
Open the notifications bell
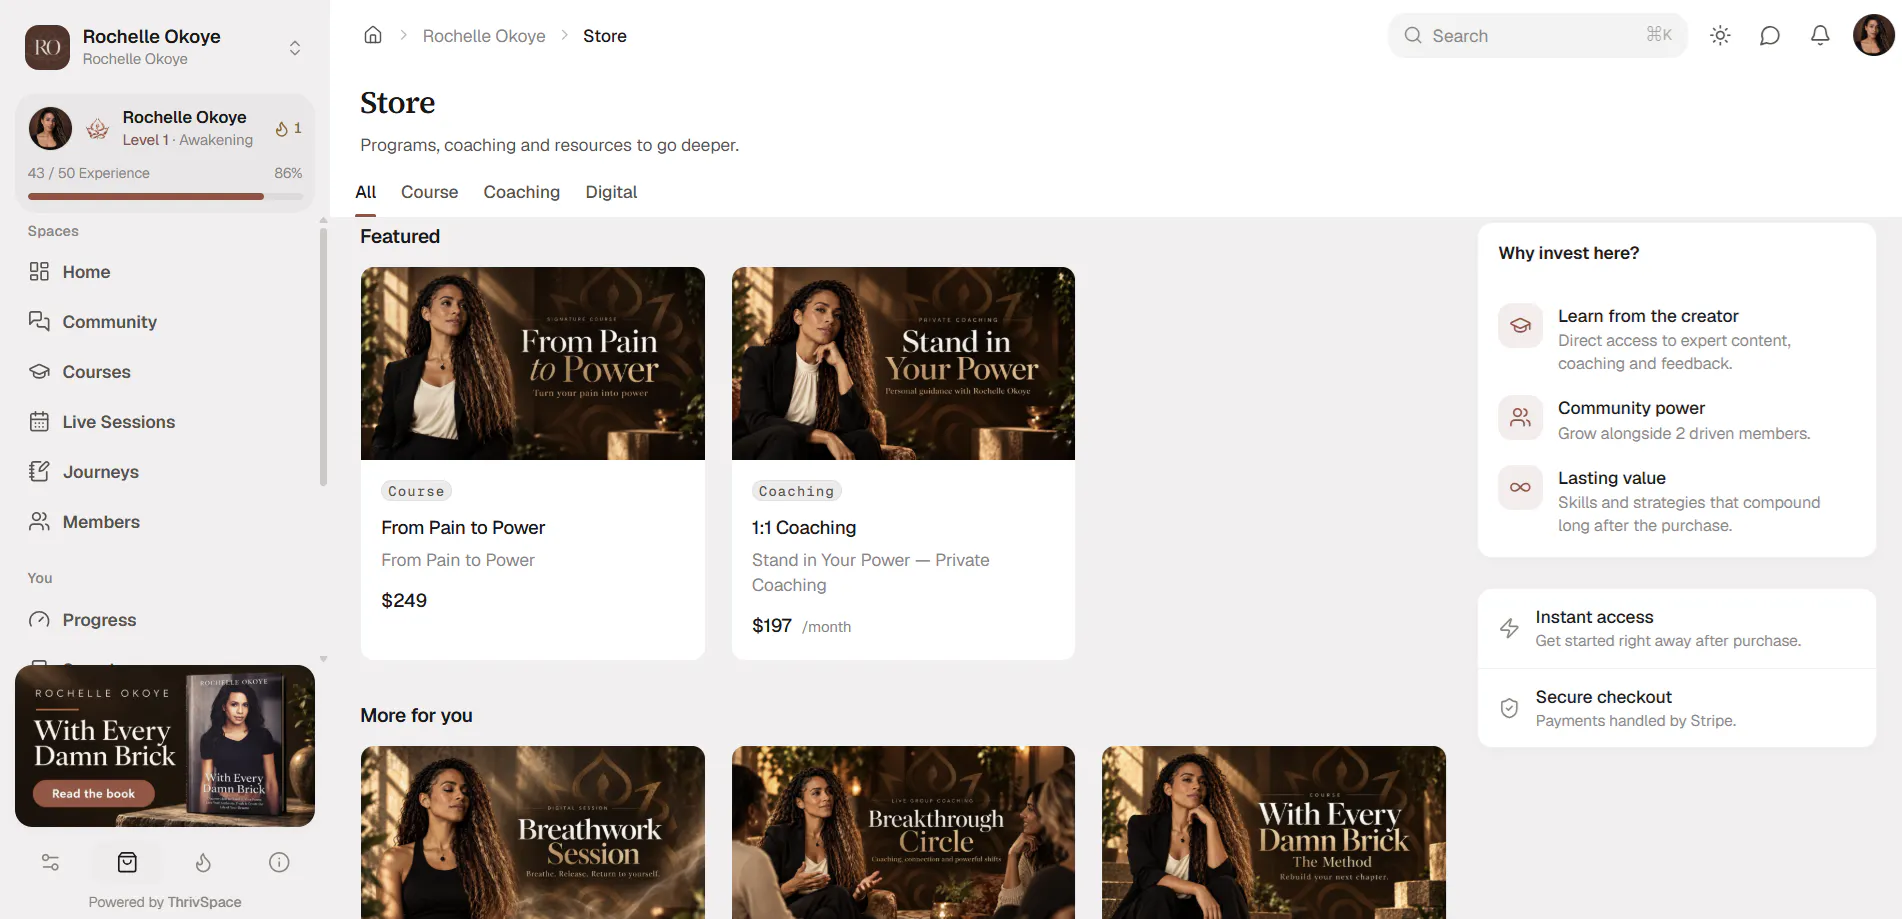point(1820,35)
